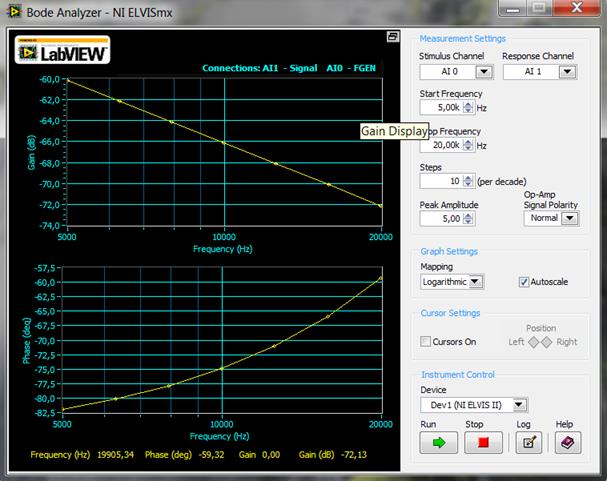Viewport: 607px width, 481px height.
Task: Toggle the Autoscale checkbox
Action: pos(523,282)
